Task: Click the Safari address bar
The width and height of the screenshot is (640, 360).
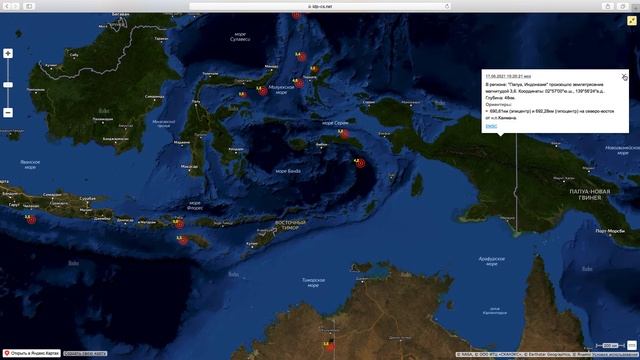Action: click(320, 6)
